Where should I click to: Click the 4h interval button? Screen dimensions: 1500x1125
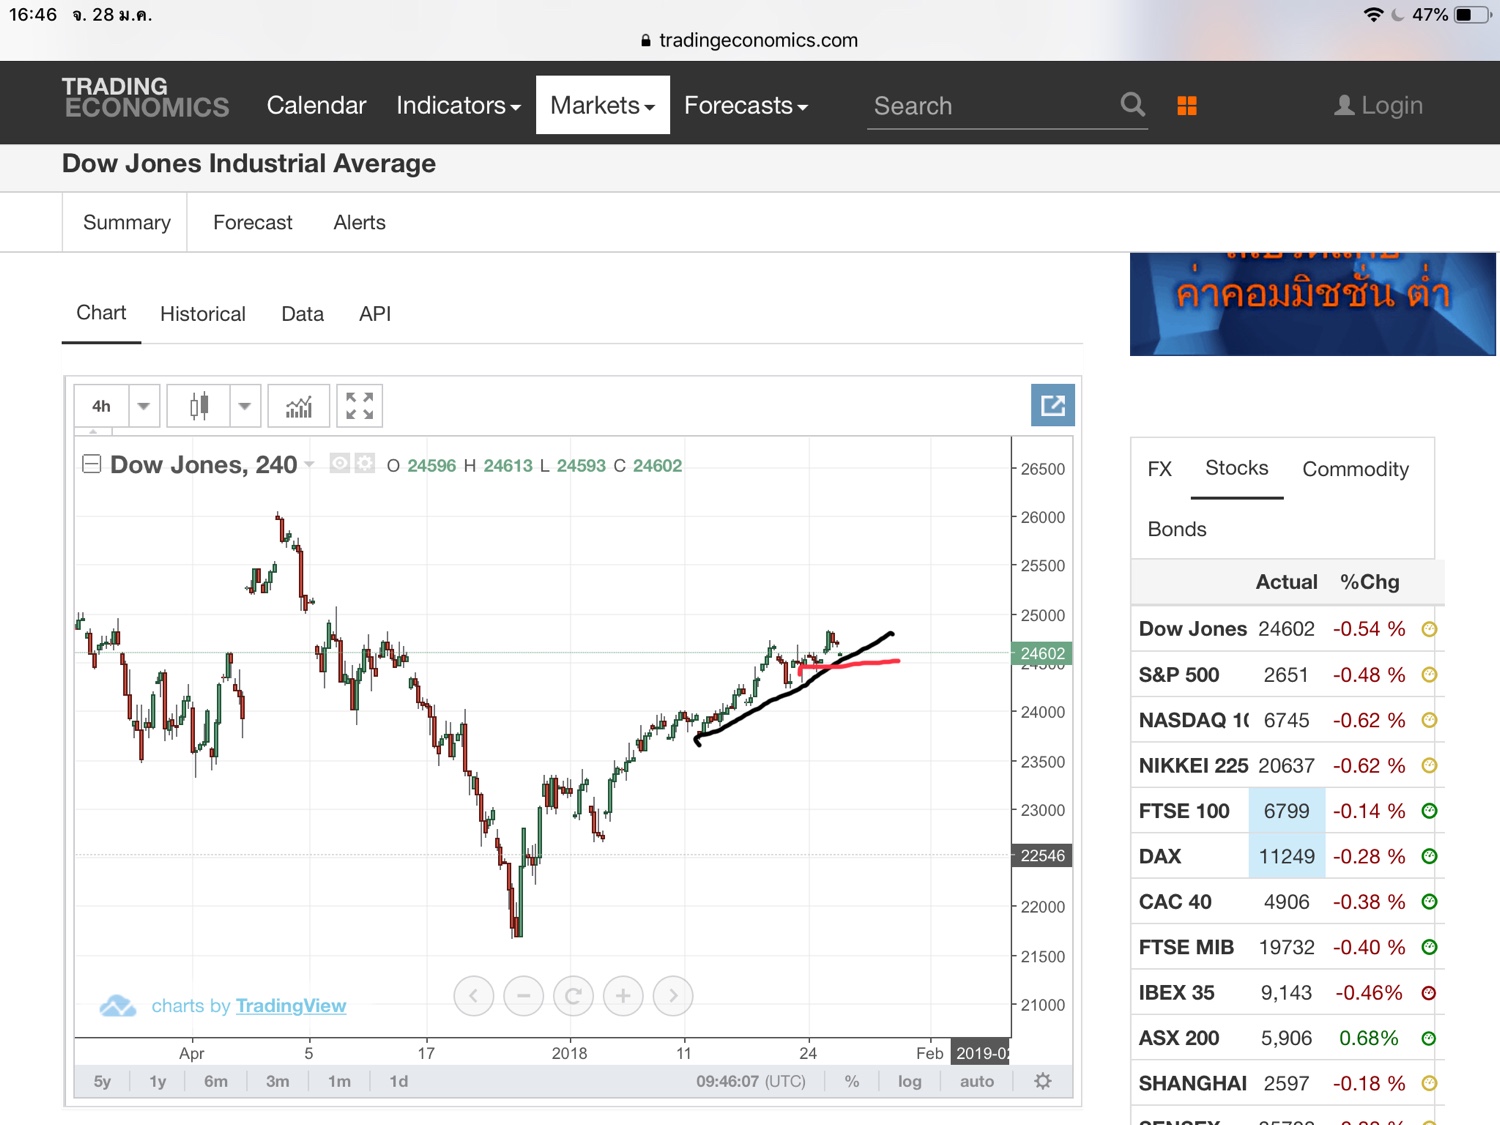102,406
